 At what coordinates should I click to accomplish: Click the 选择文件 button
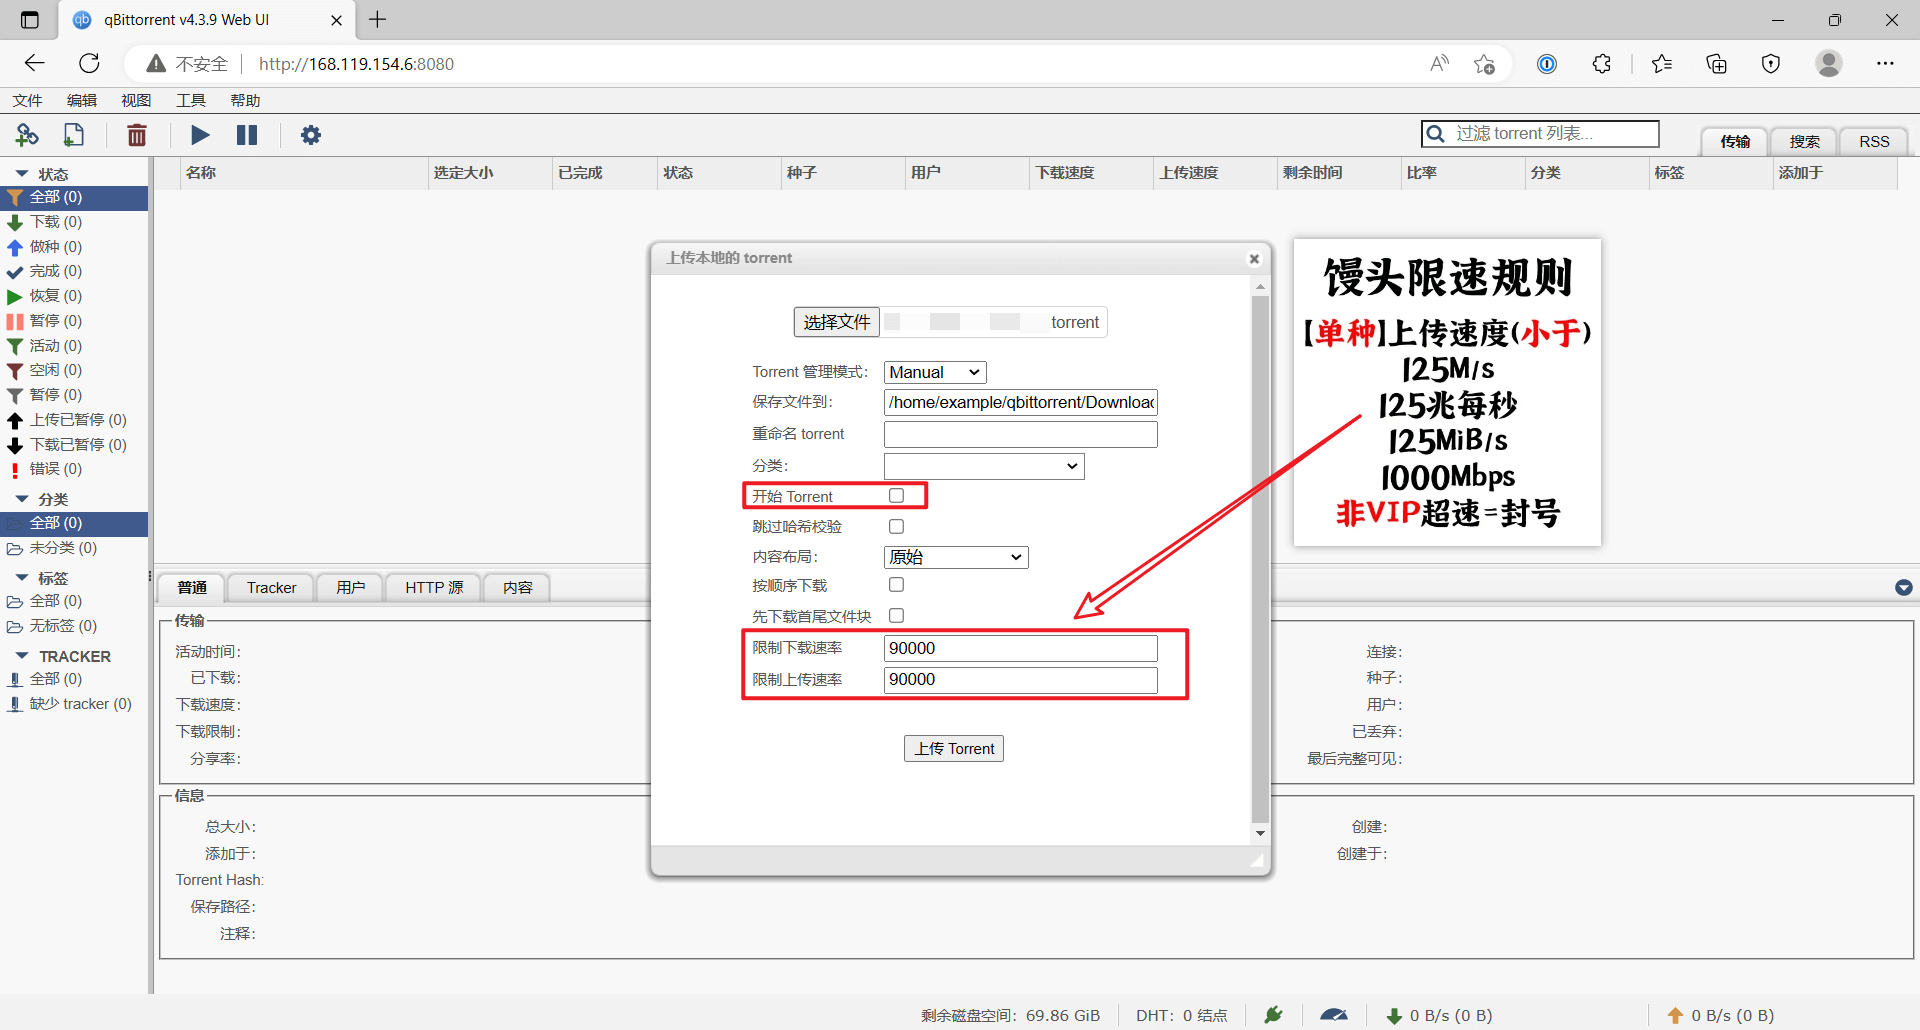coord(837,322)
